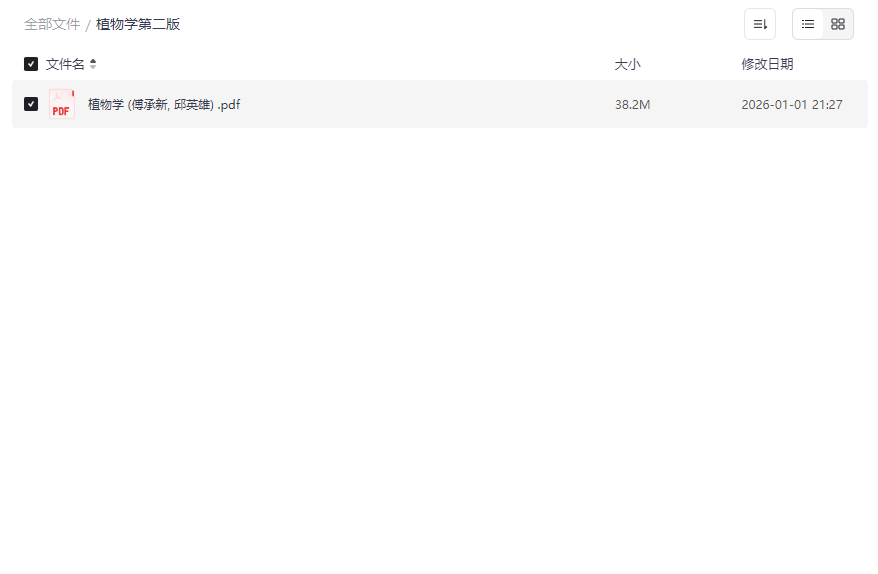Click the downward descending sort triangle

coord(93,67)
